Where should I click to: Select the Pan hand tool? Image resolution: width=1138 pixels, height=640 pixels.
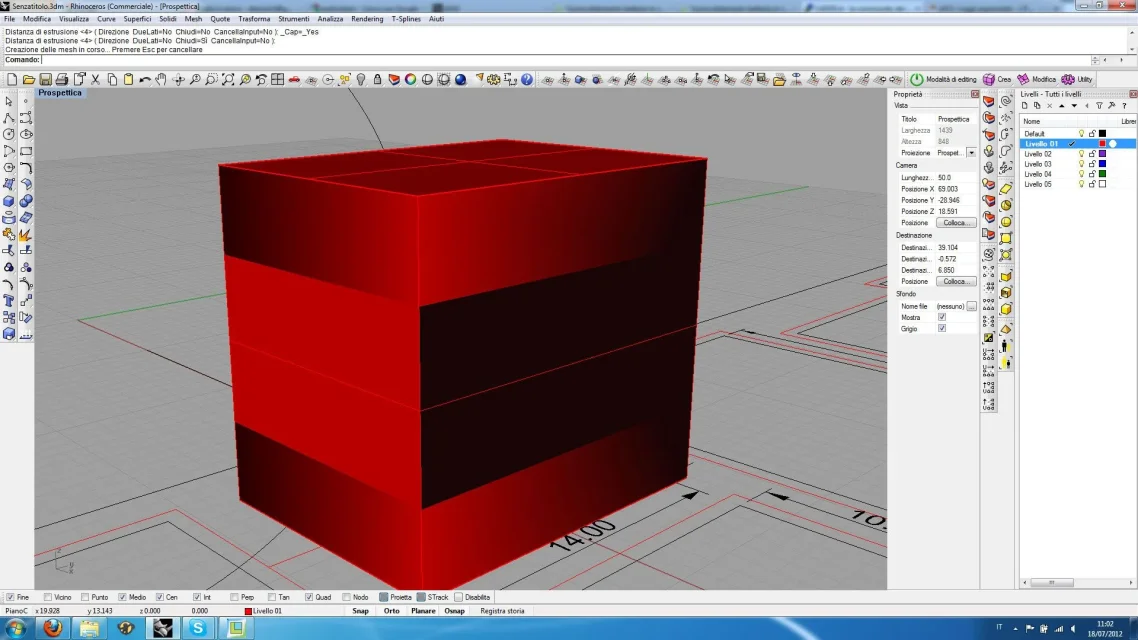[x=161, y=79]
